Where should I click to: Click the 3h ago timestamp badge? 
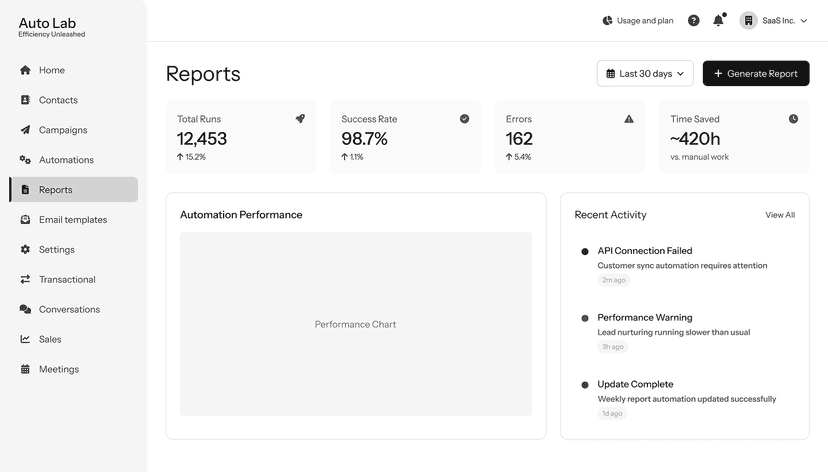613,346
